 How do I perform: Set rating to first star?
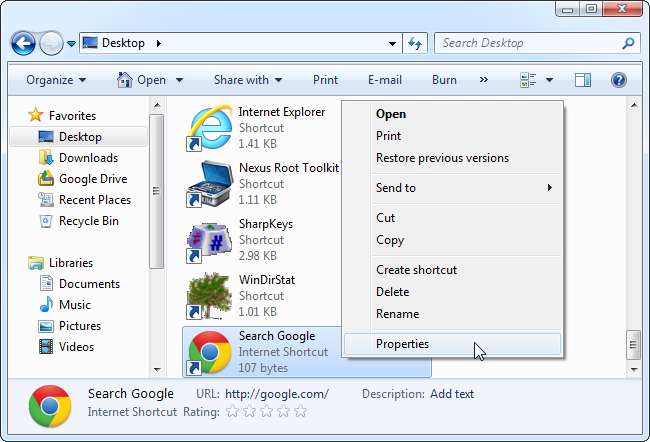[233, 412]
